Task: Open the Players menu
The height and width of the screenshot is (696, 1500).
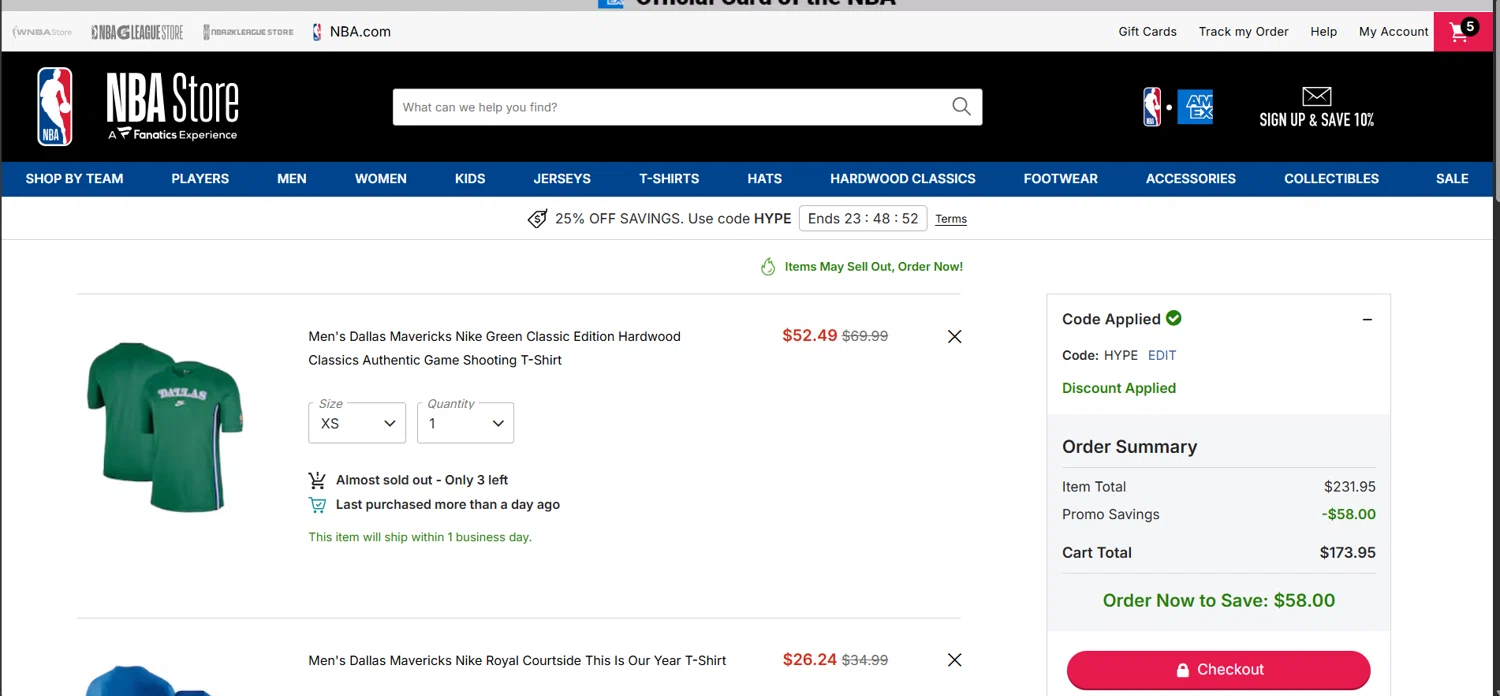Action: pyautogui.click(x=200, y=179)
